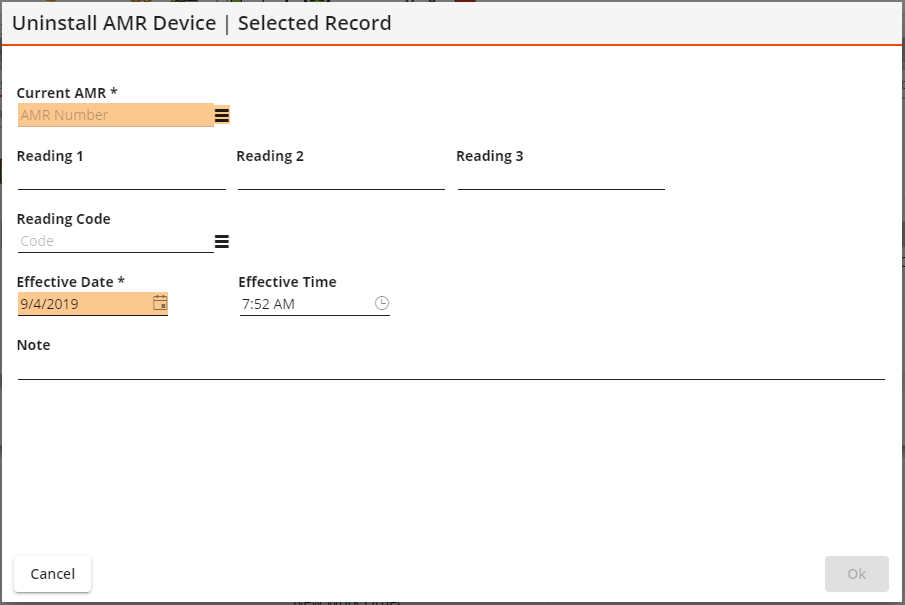Click the Effective Time label
The width and height of the screenshot is (905, 605).
click(x=287, y=282)
